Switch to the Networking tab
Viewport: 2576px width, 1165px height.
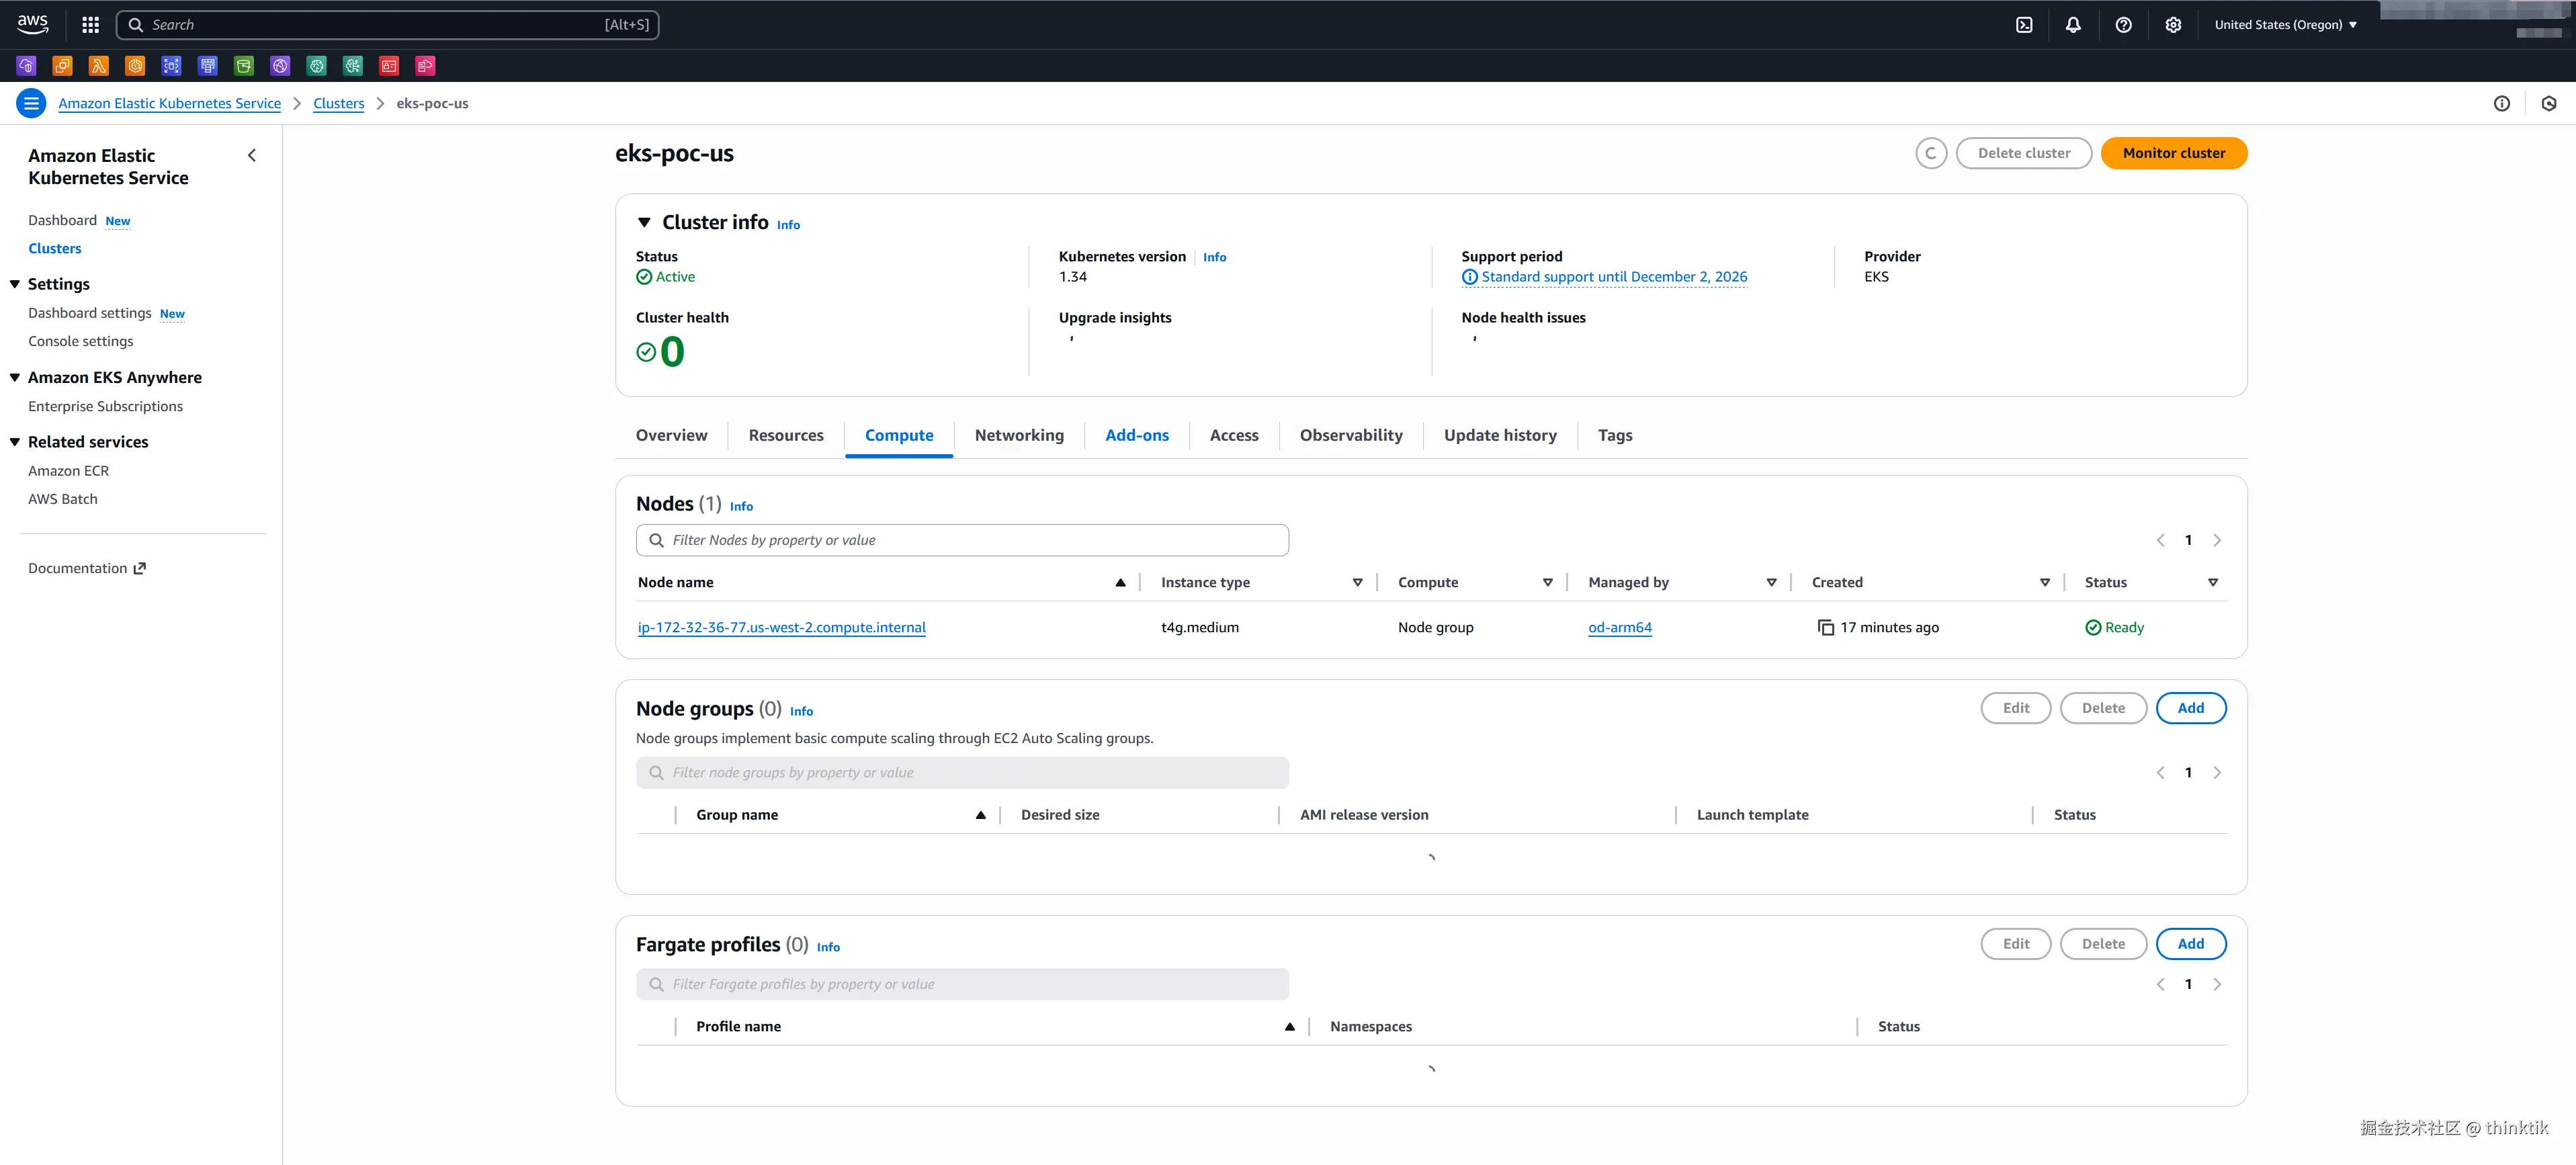(x=1018, y=435)
